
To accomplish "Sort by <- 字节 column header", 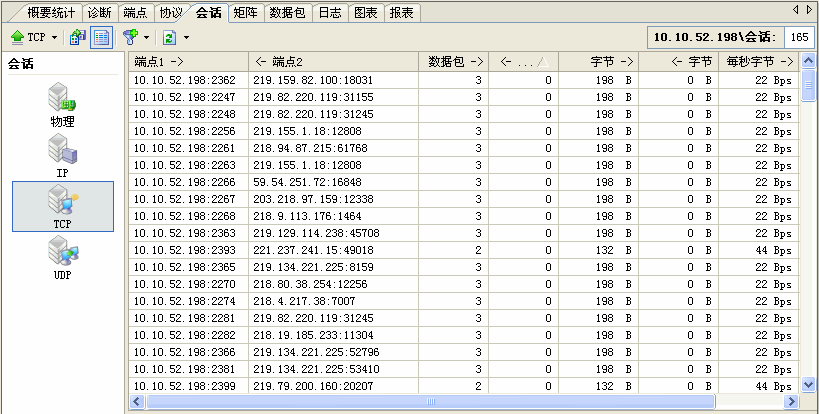I will click(x=678, y=62).
